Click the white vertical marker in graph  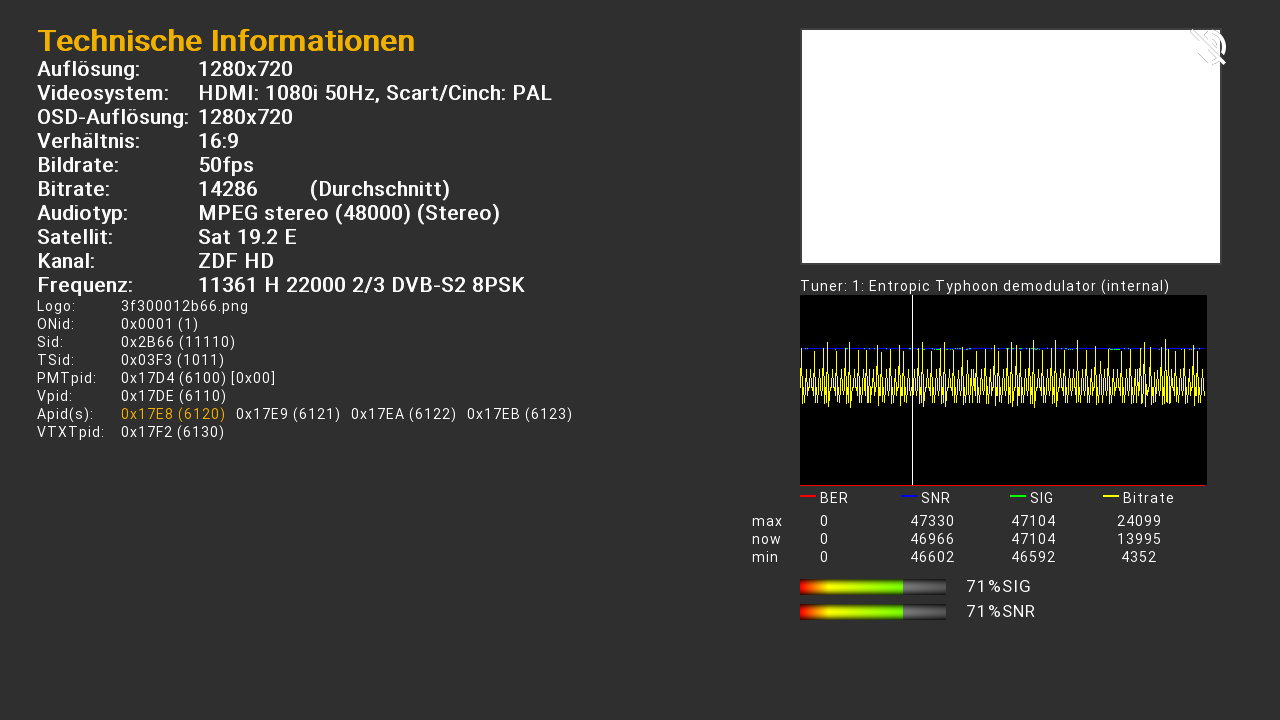(x=912, y=390)
